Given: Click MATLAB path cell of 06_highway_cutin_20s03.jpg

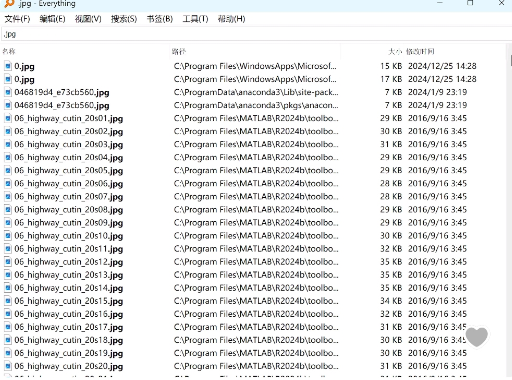Looking at the screenshot, I should coord(256,144).
